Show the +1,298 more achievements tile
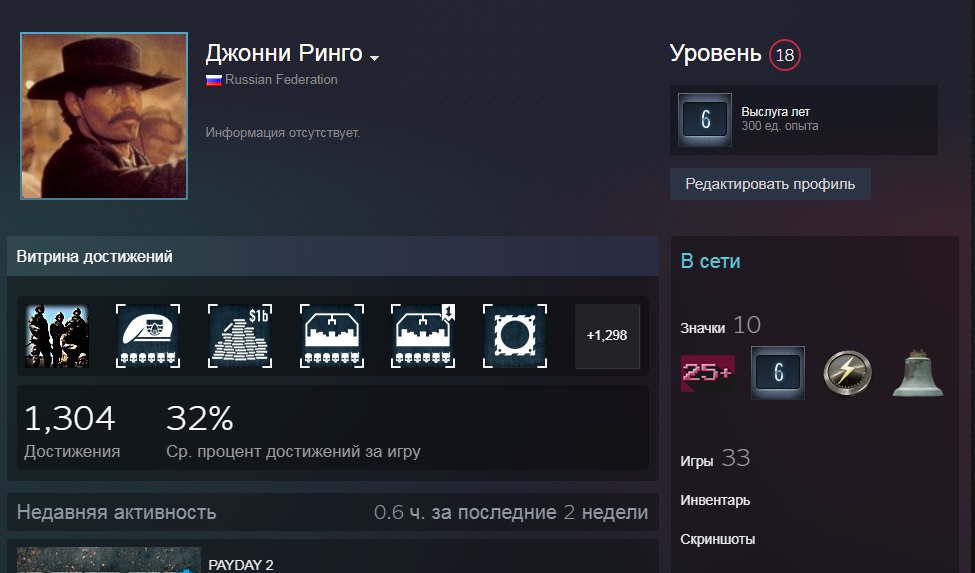The width and height of the screenshot is (975, 573). click(607, 336)
